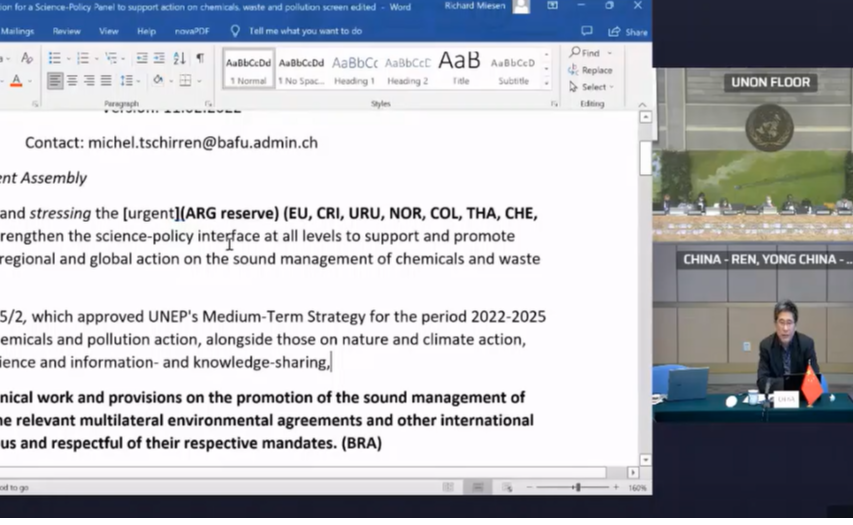The height and width of the screenshot is (525, 853).
Task: Open the novaPDF tab
Action: click(191, 31)
